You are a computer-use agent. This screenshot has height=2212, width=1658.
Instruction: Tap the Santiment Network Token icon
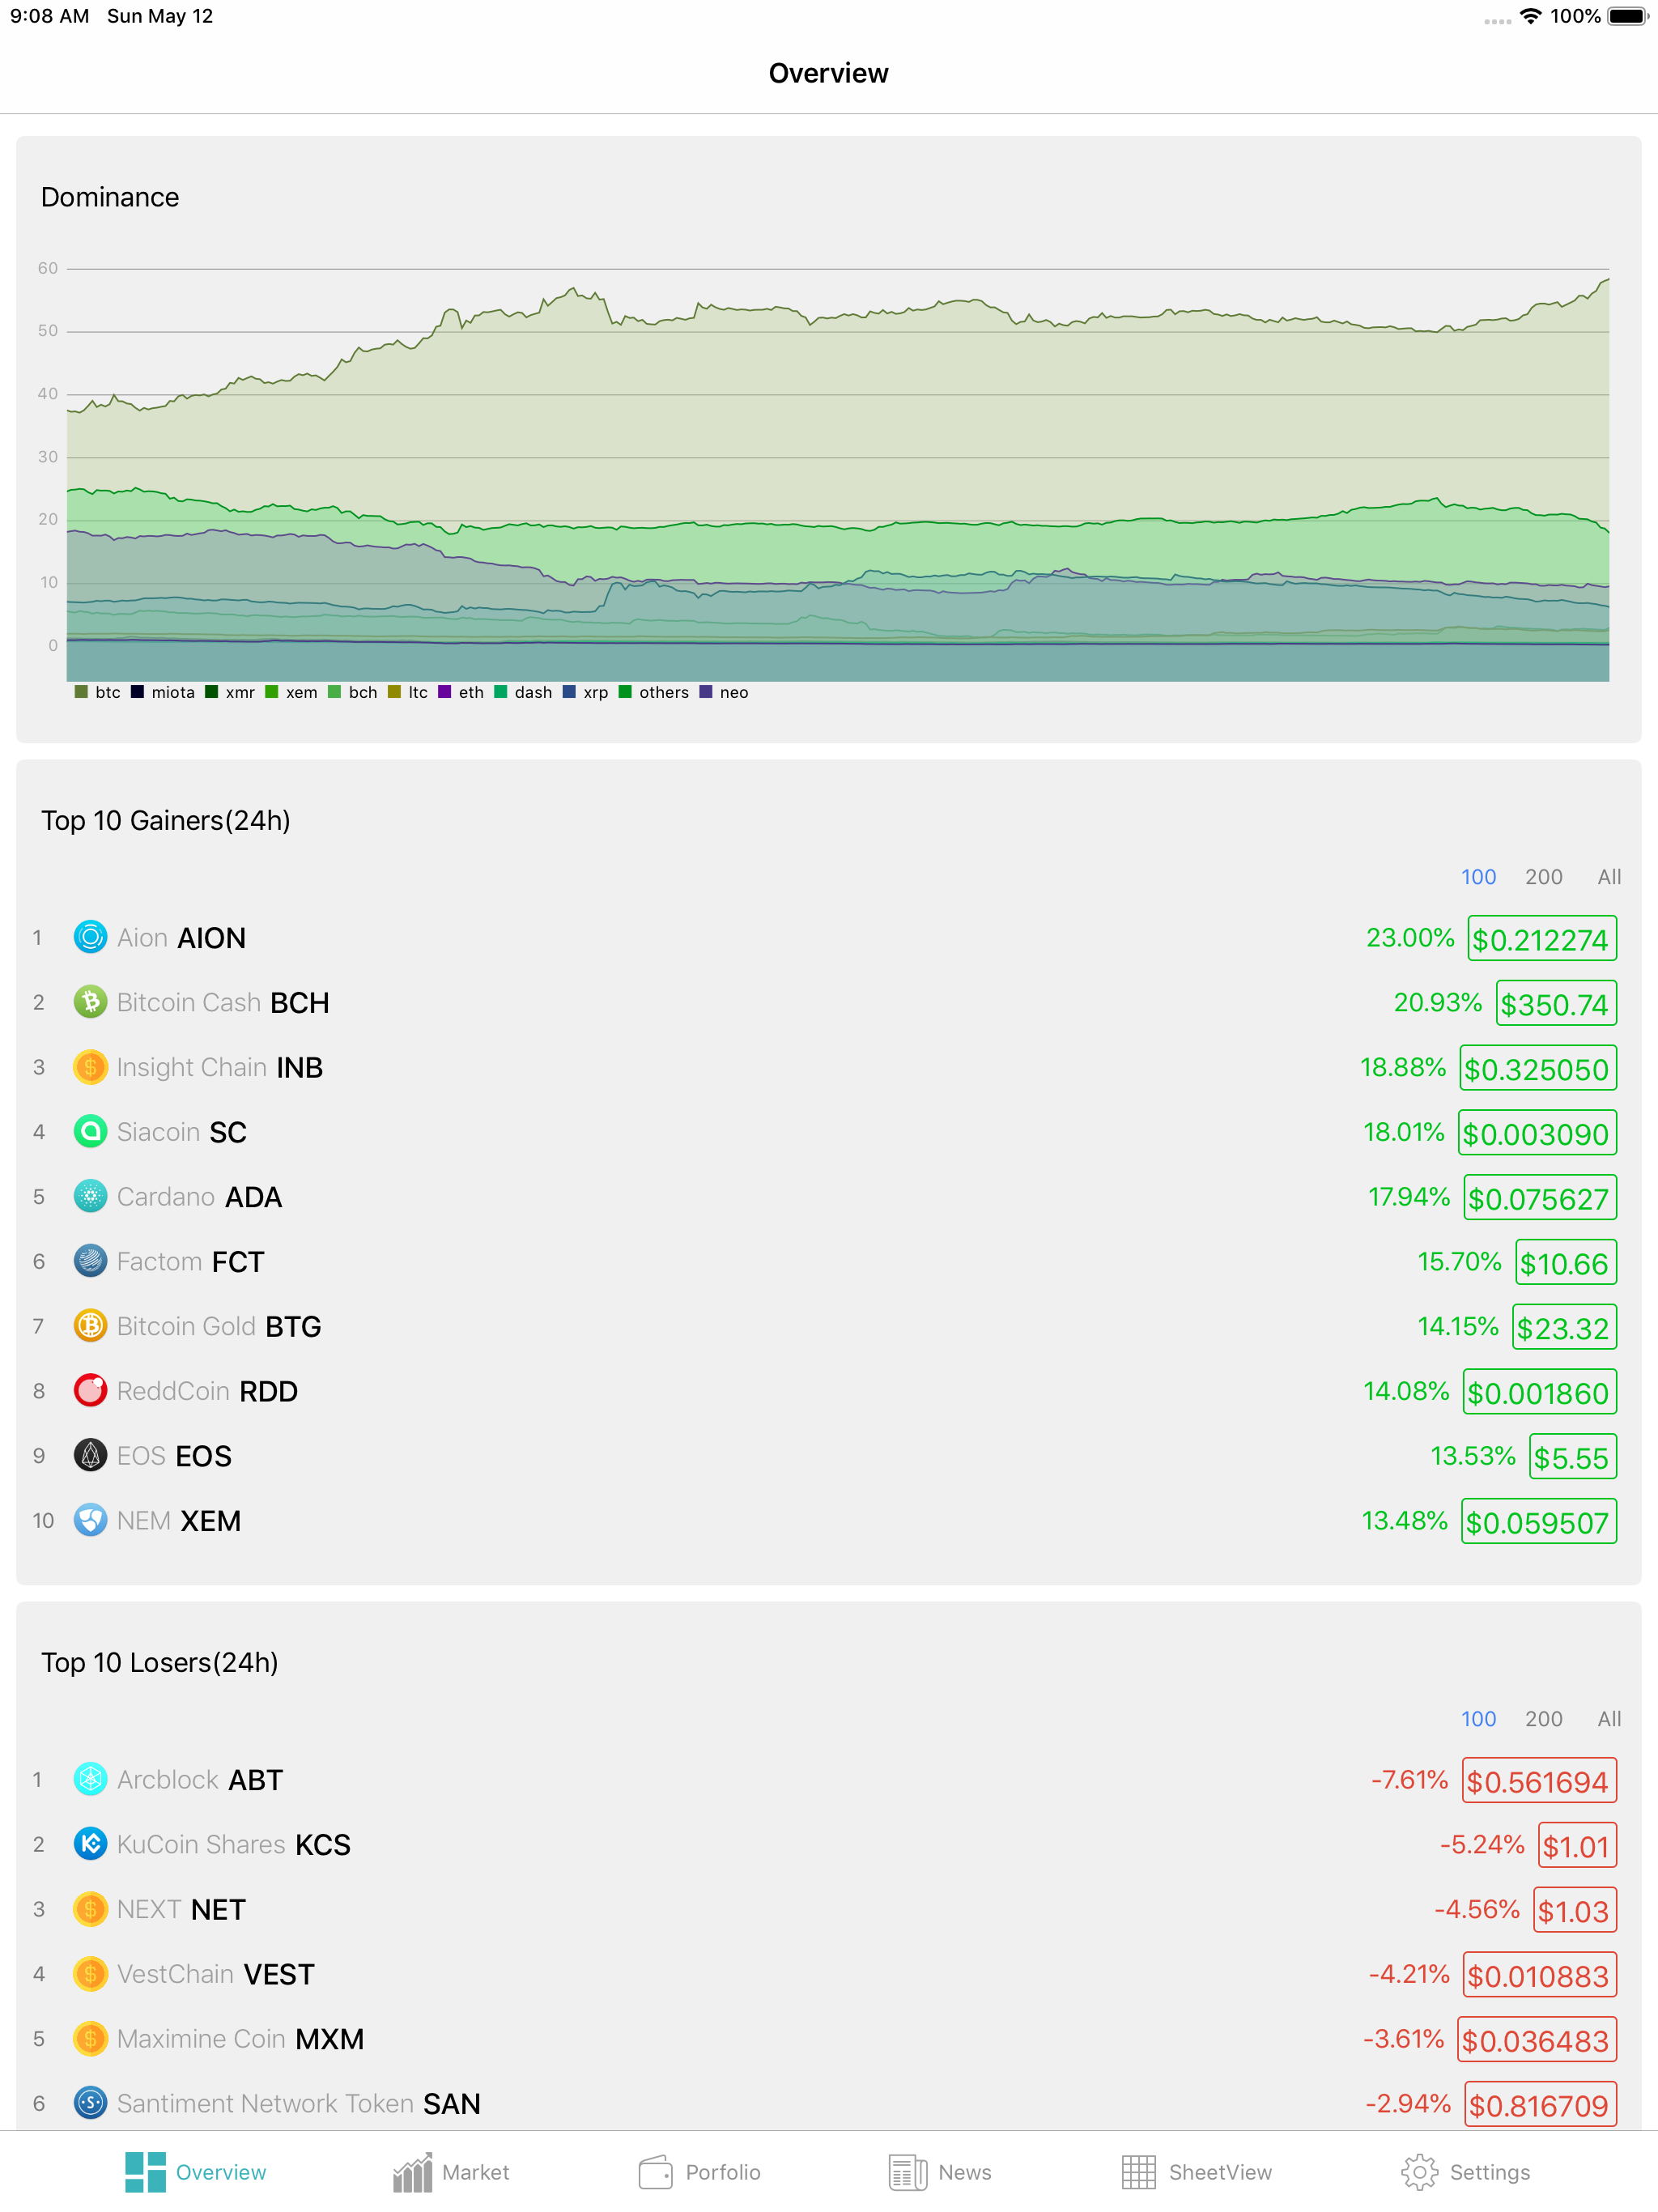90,2103
